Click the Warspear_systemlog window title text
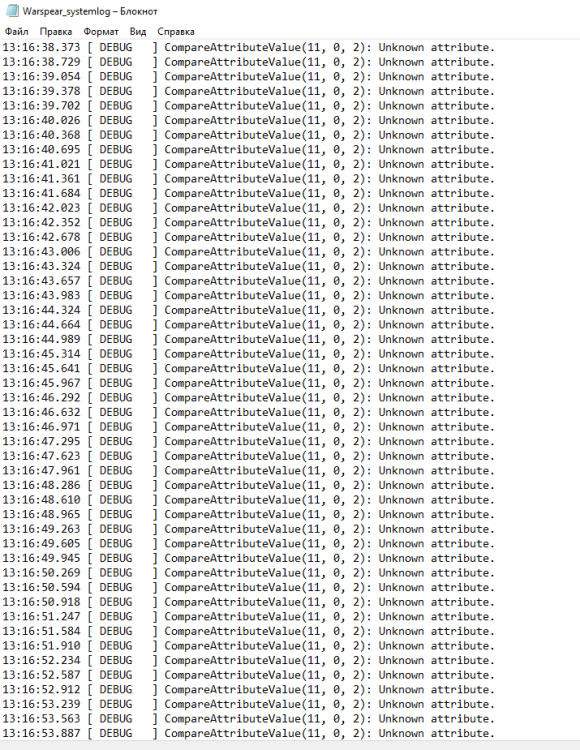Image resolution: width=580 pixels, height=750 pixels. 90,11
